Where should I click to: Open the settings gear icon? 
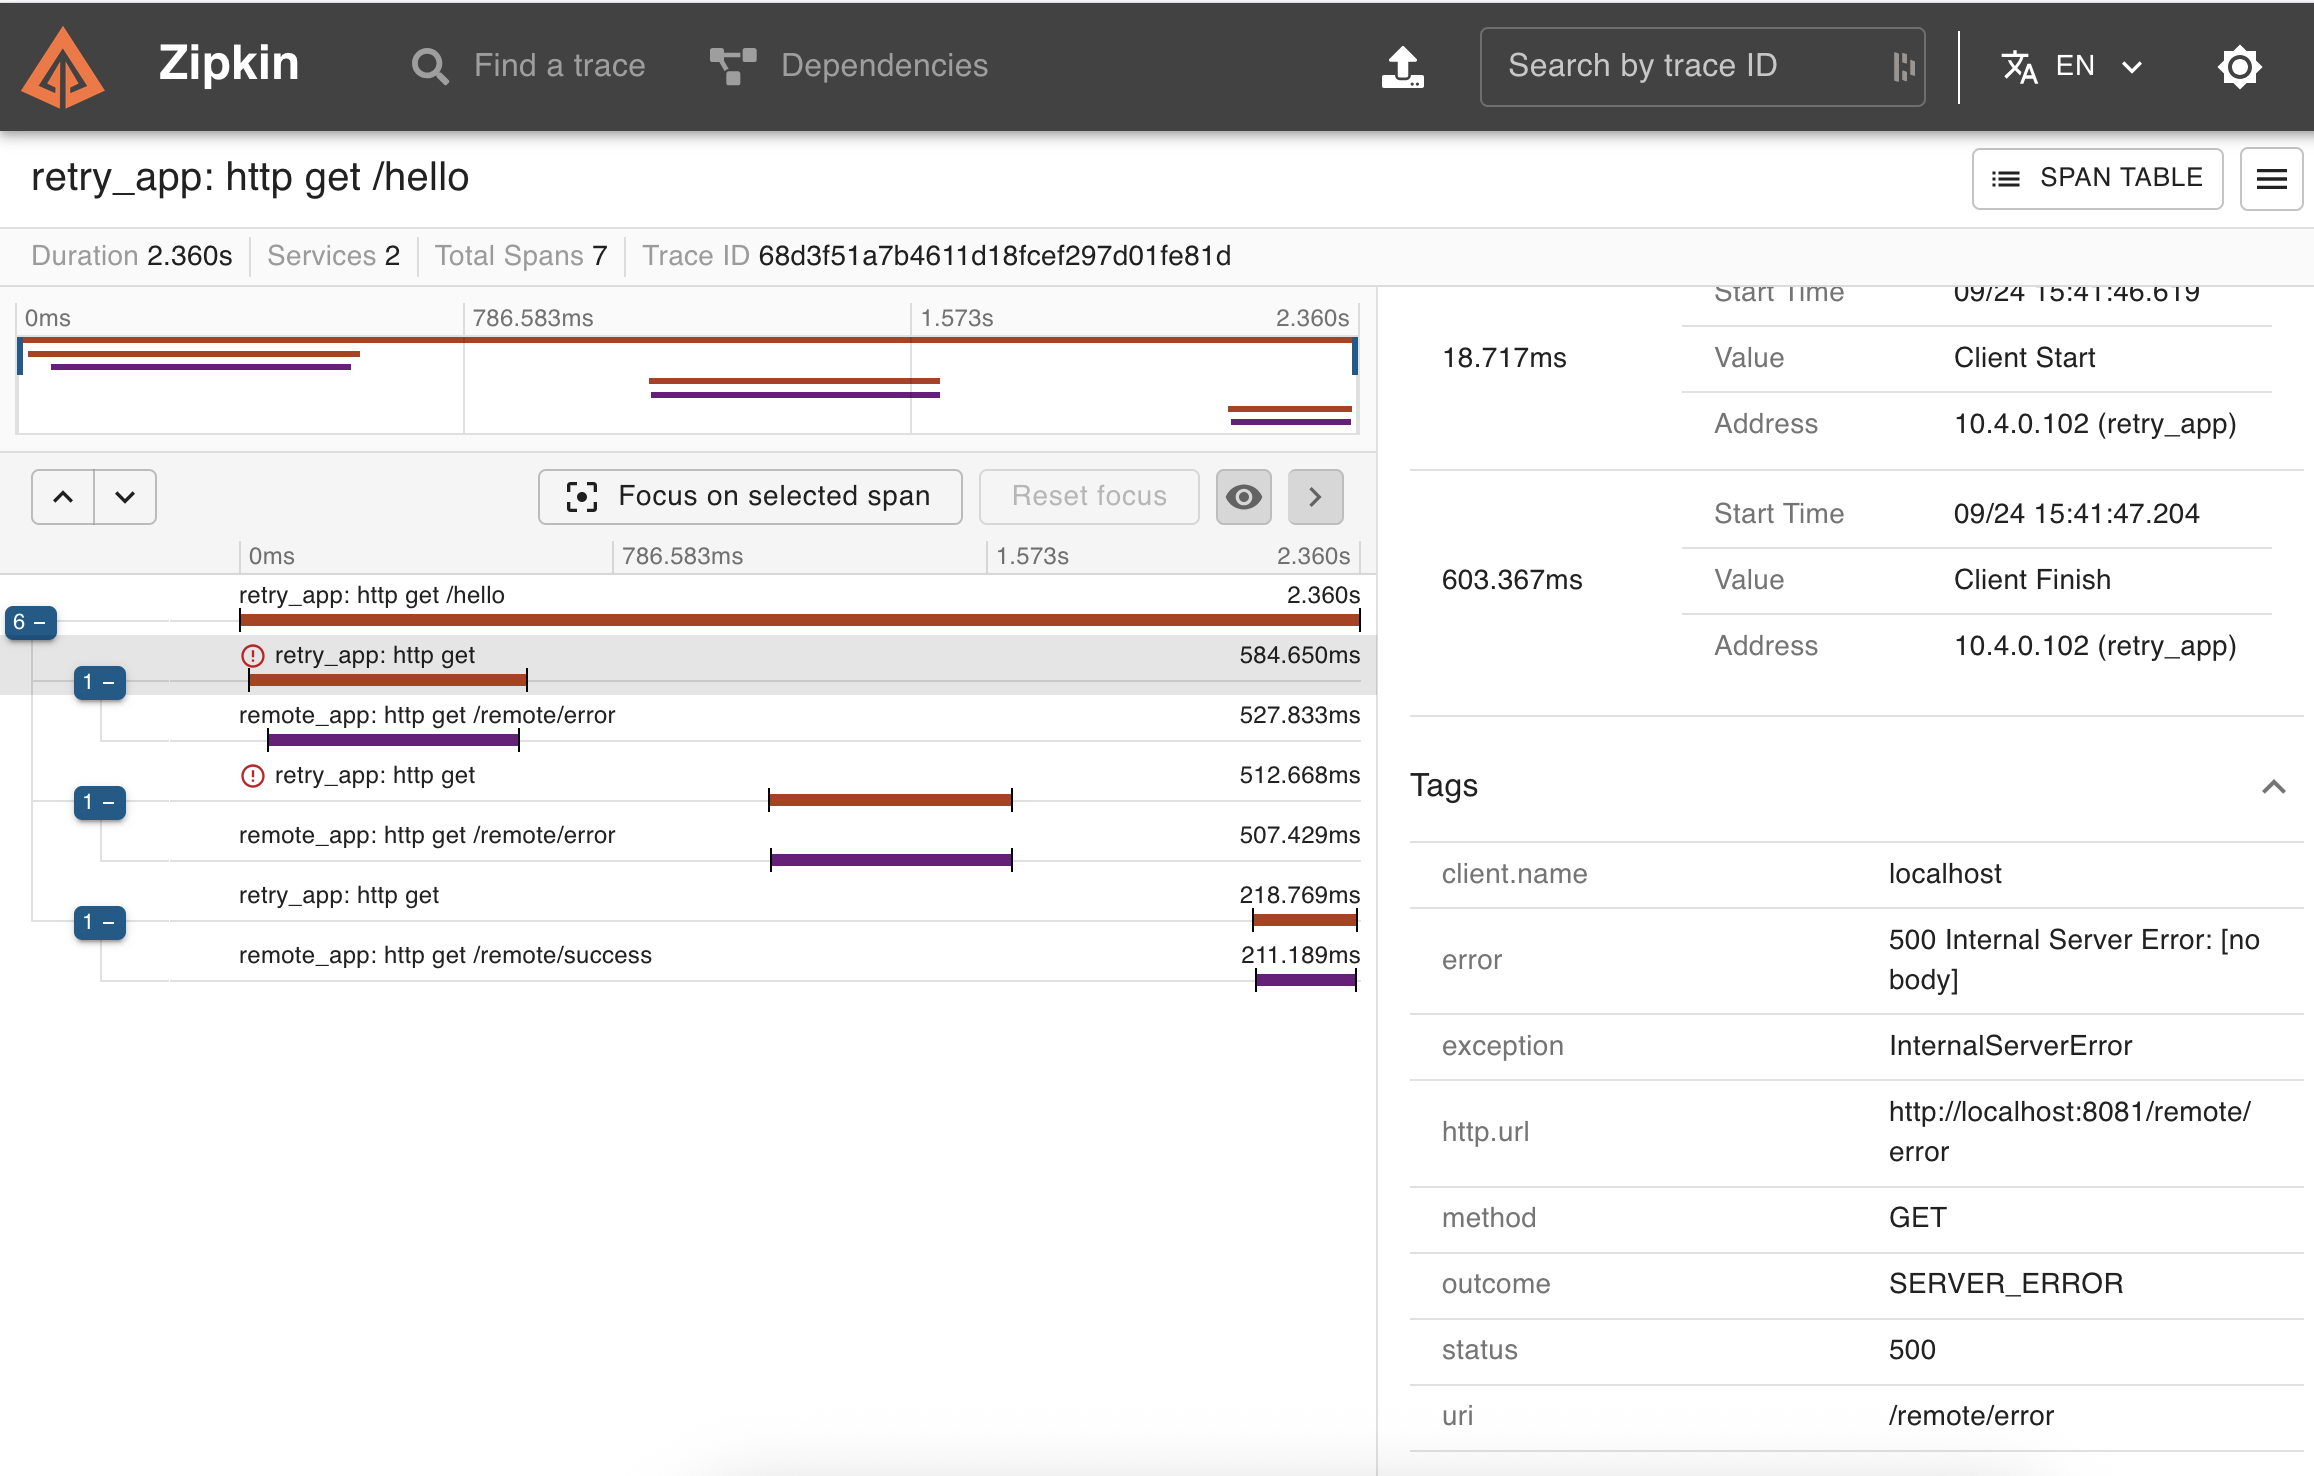click(2239, 67)
